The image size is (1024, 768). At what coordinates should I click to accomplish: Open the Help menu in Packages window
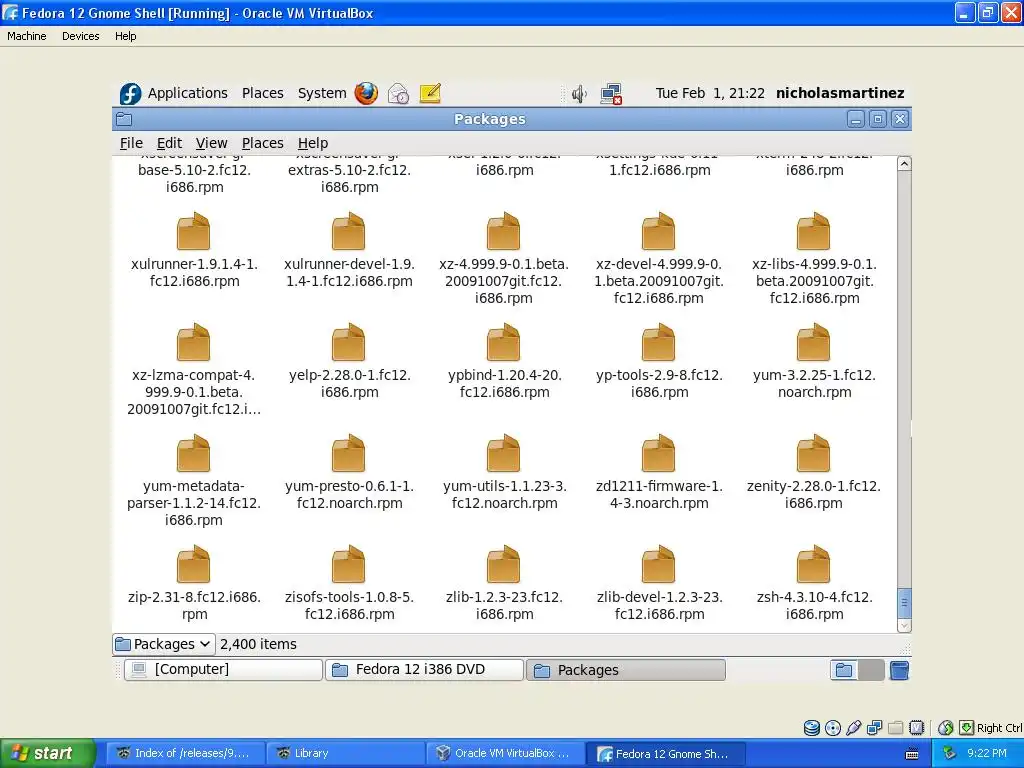coord(313,143)
